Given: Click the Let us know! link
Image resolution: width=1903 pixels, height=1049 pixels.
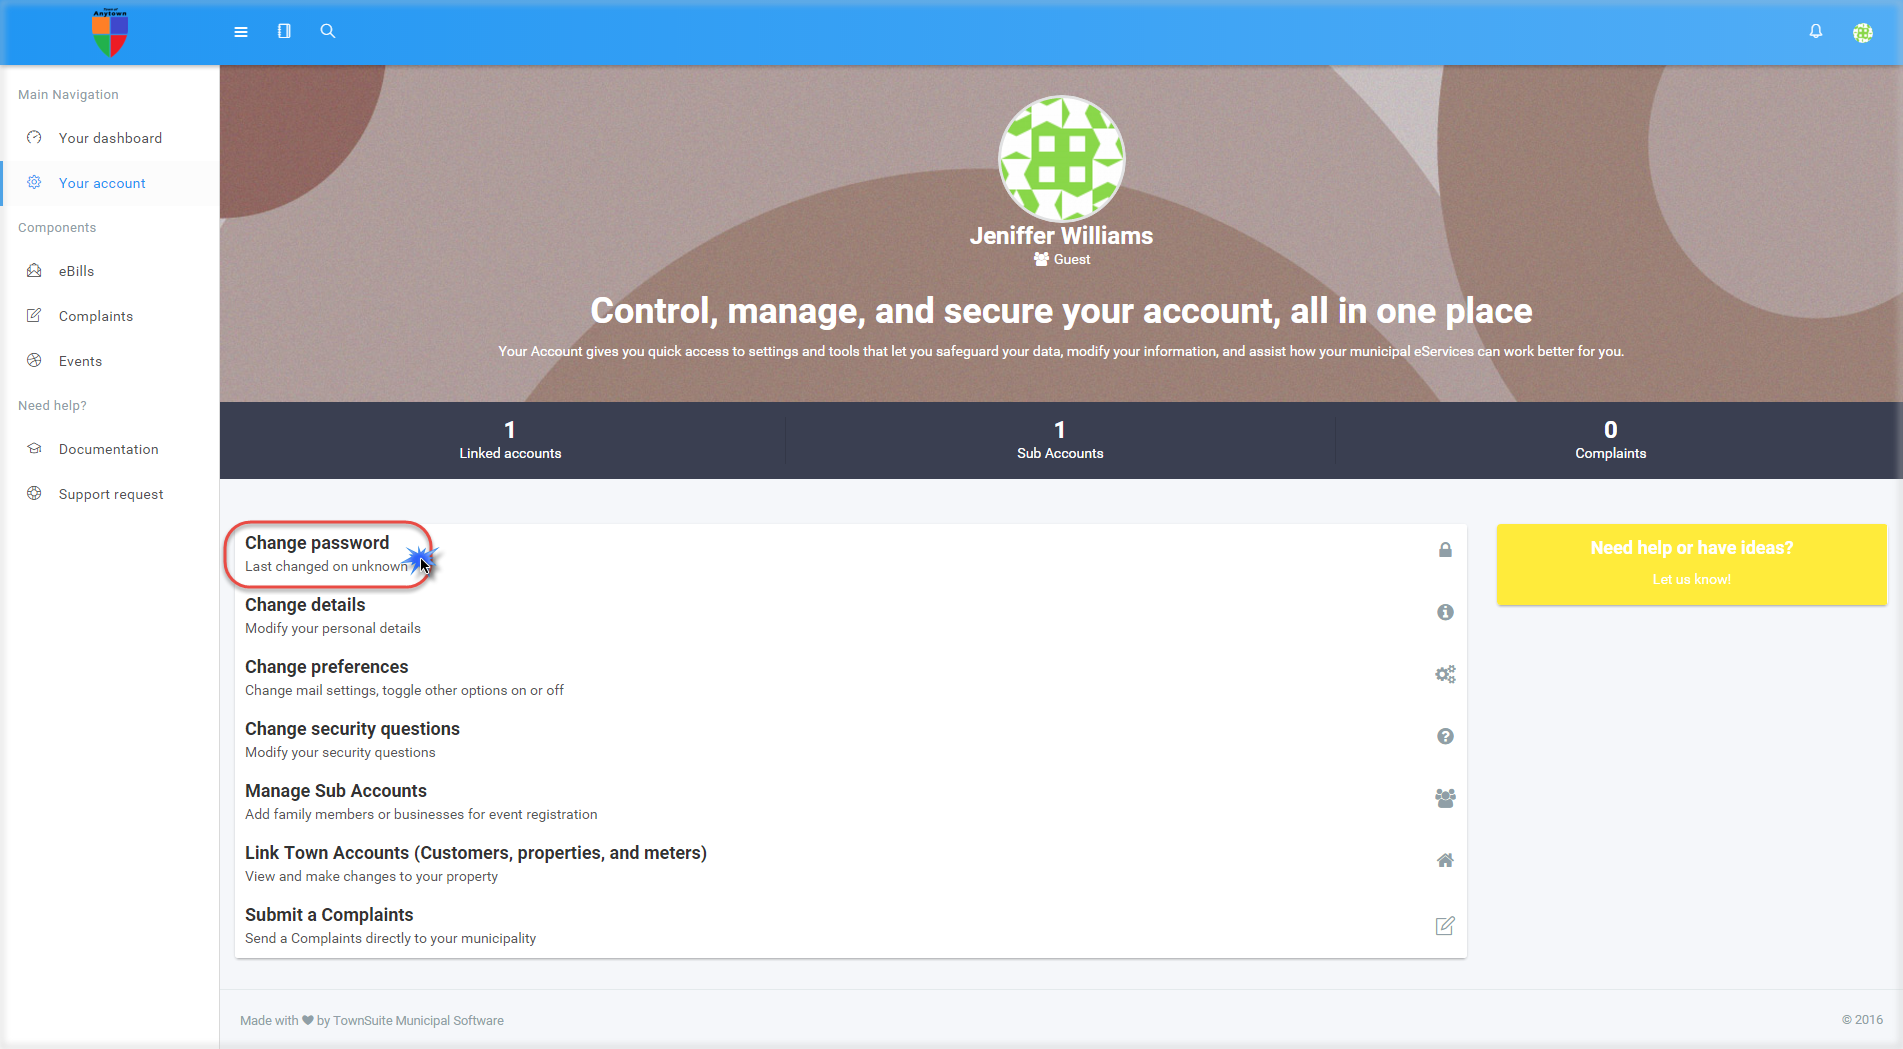Looking at the screenshot, I should [x=1691, y=579].
